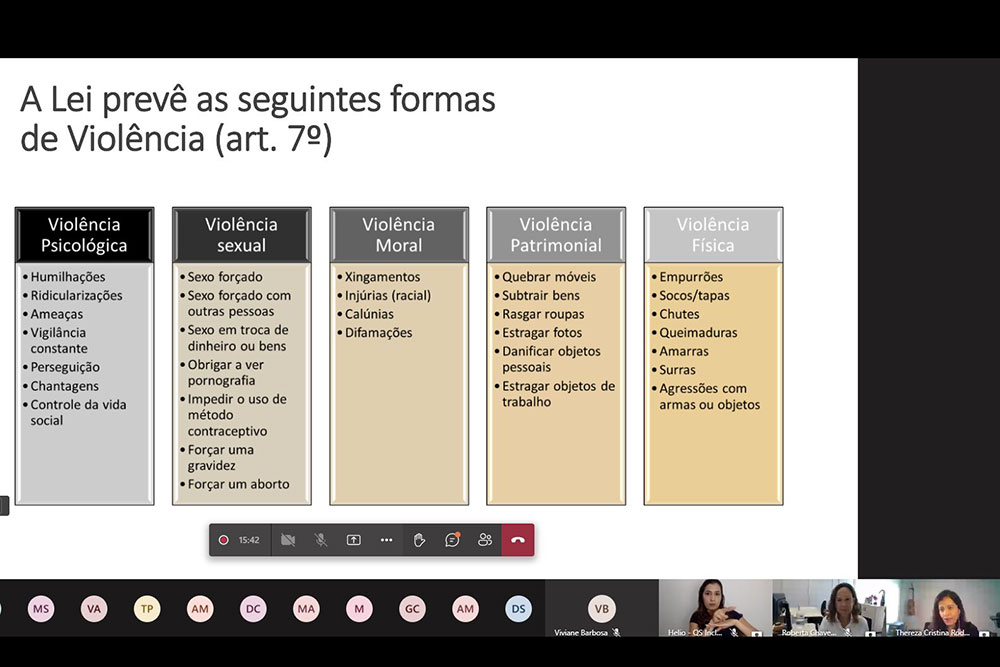The height and width of the screenshot is (667, 1000).
Task: Click the GC participant avatar
Action: (x=412, y=608)
